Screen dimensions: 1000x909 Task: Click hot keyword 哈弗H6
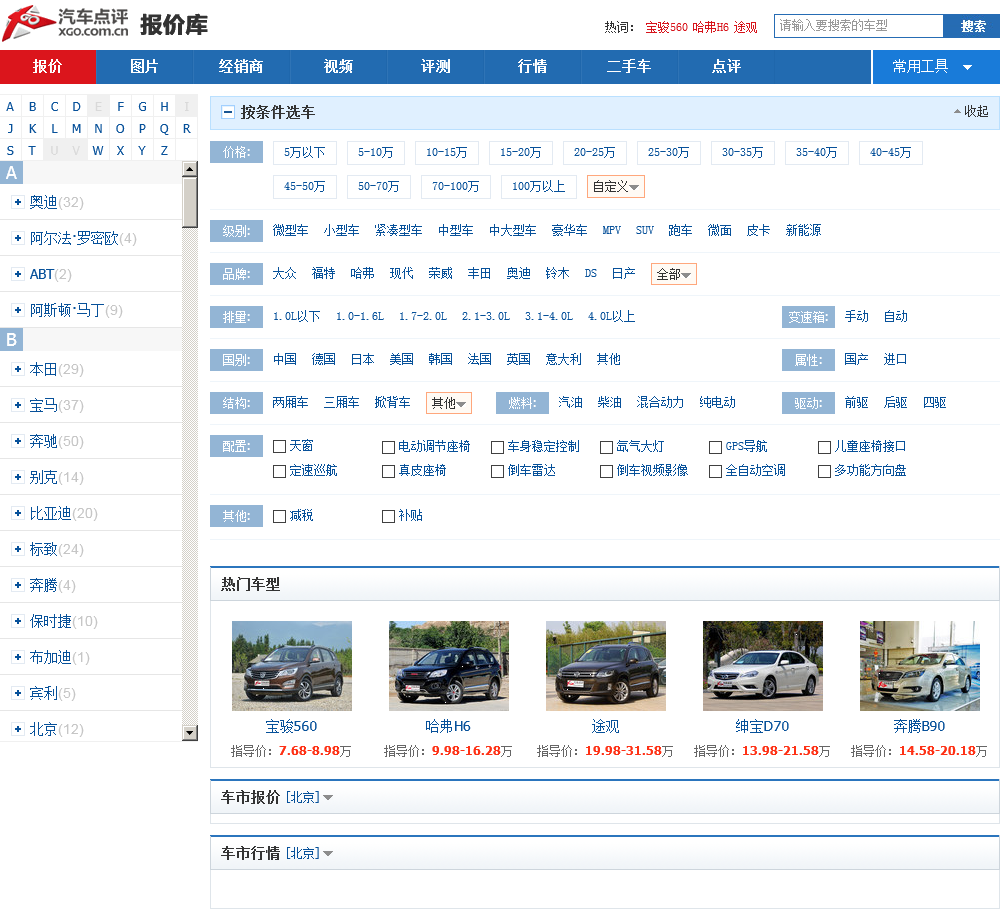(710, 27)
